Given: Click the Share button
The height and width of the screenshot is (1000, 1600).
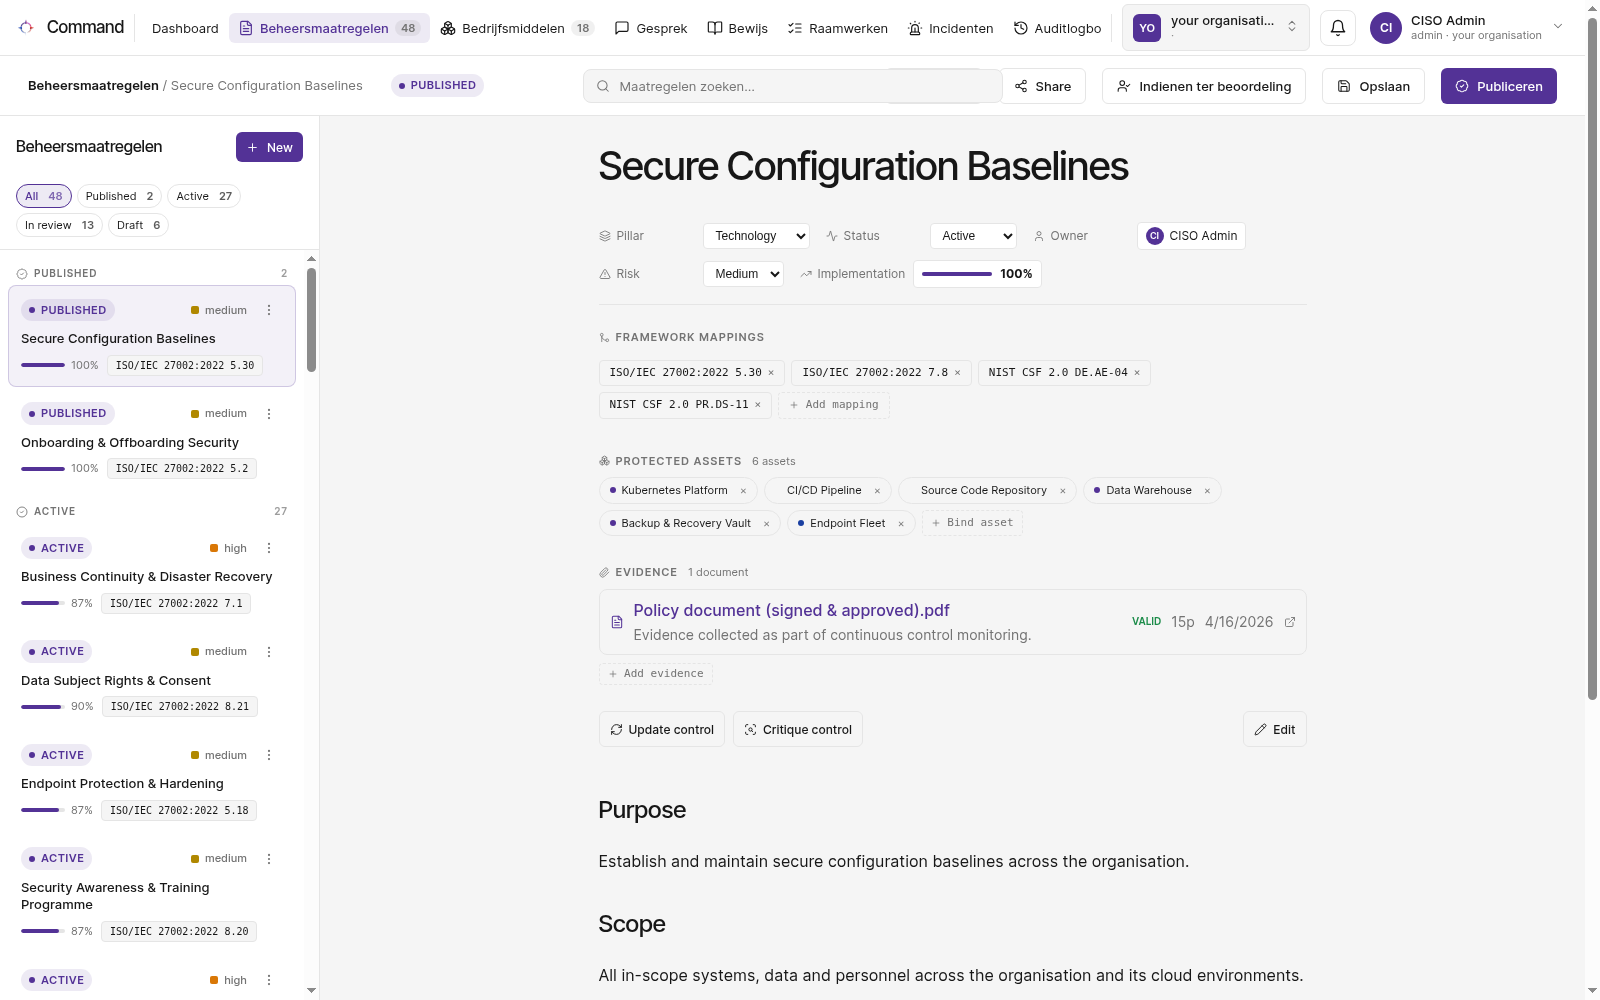Looking at the screenshot, I should click(x=1043, y=86).
